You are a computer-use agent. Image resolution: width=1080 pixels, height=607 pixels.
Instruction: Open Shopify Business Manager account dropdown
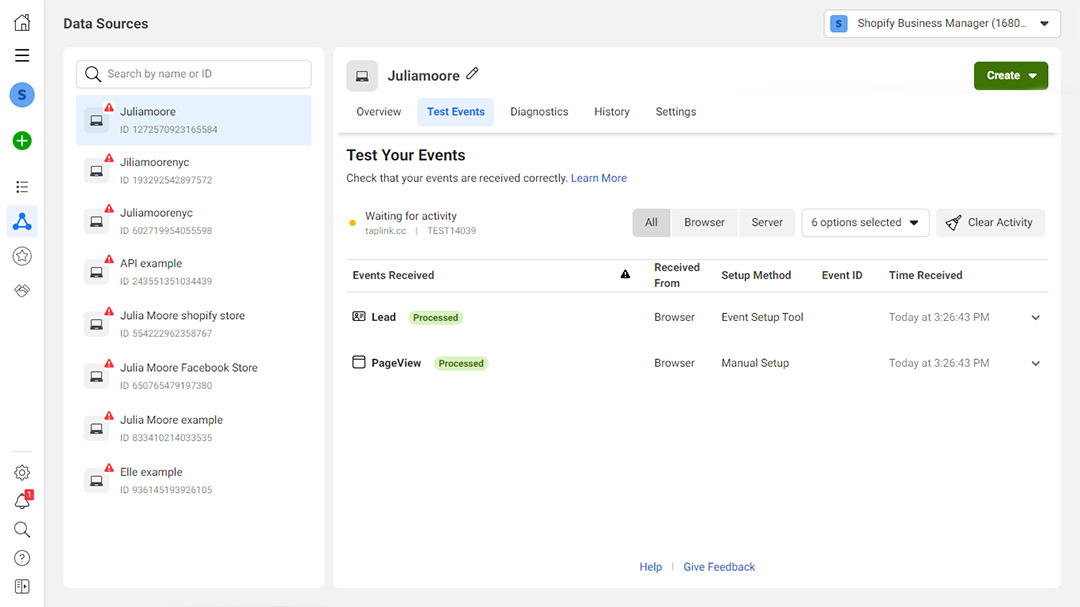click(941, 24)
